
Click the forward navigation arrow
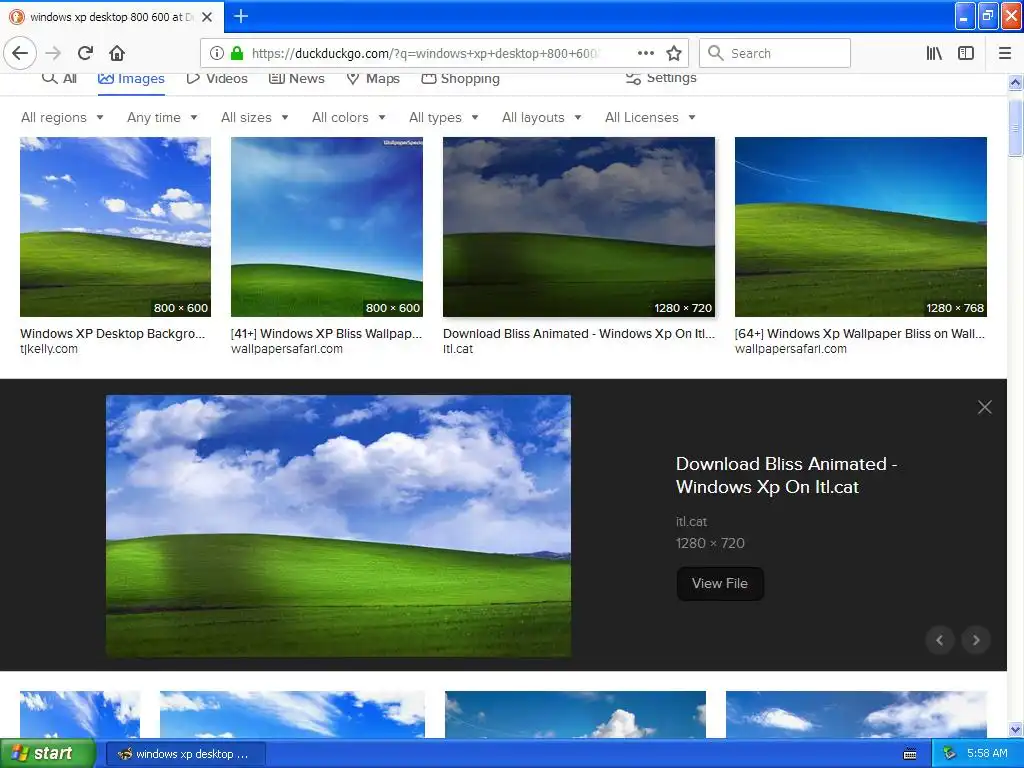click(x=53, y=53)
